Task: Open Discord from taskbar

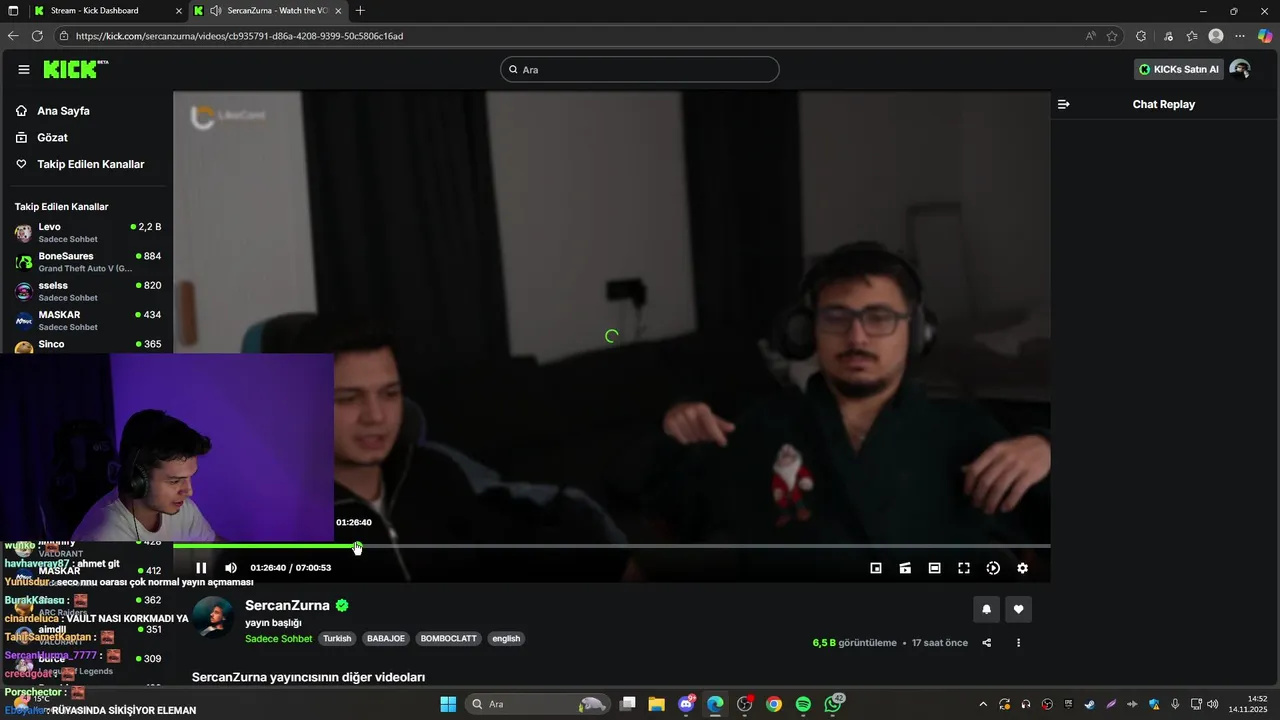Action: tap(686, 704)
